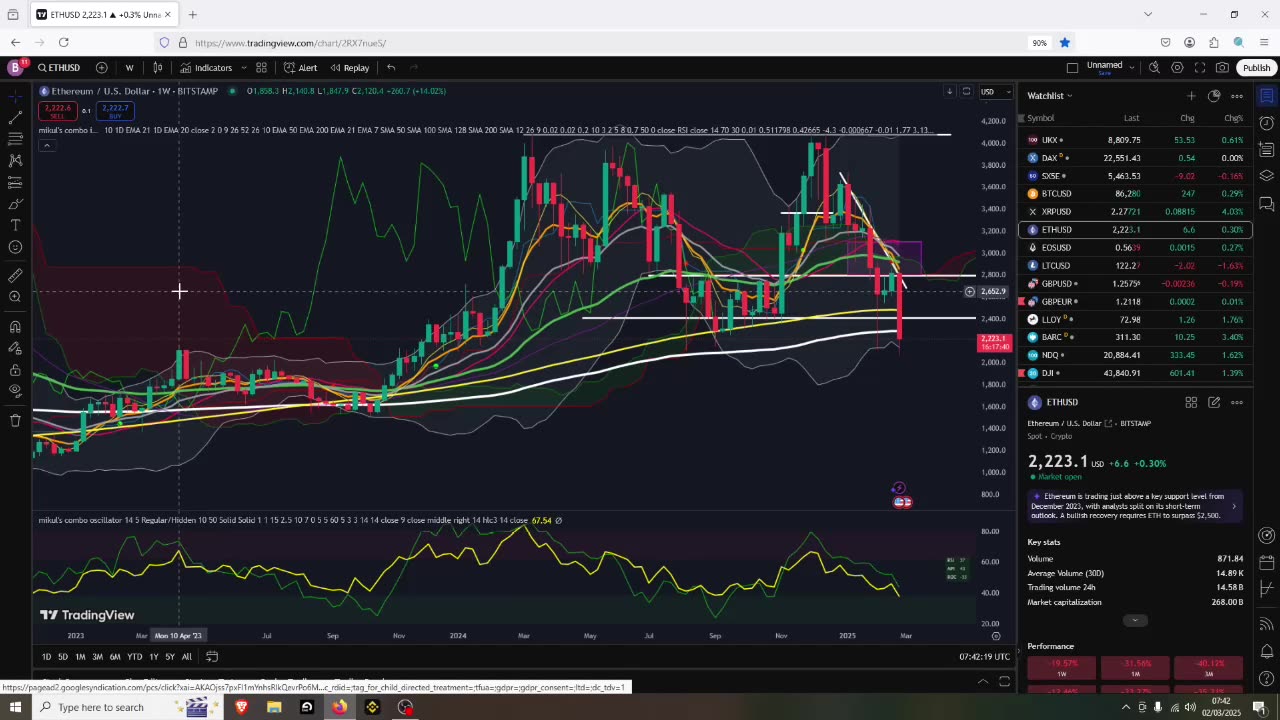Take a chart snapshot with the camera icon
This screenshot has height=720, width=1280.
(x=1222, y=68)
